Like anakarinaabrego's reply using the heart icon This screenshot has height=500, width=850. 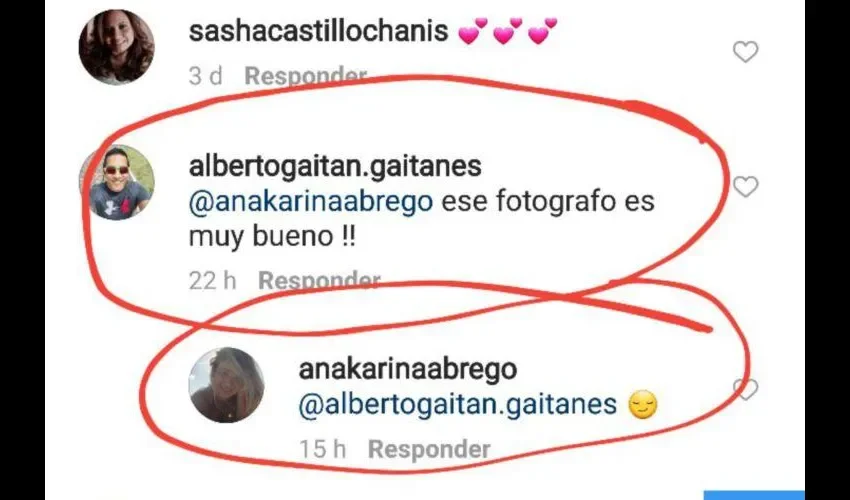click(x=745, y=389)
